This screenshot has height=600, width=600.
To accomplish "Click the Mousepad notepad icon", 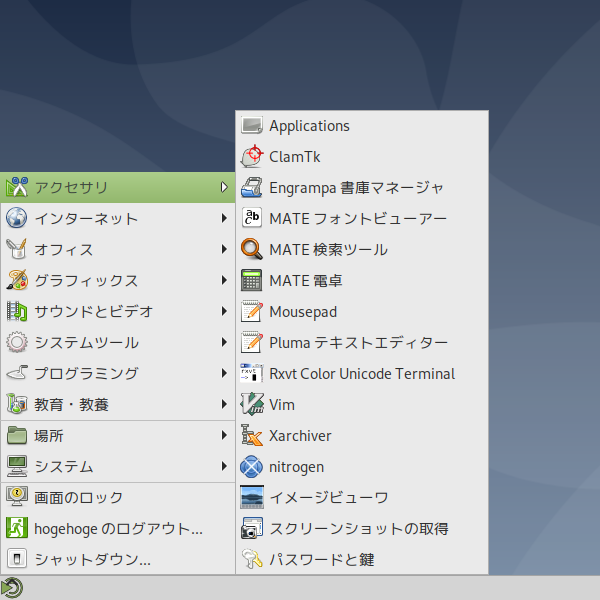I will coord(251,311).
